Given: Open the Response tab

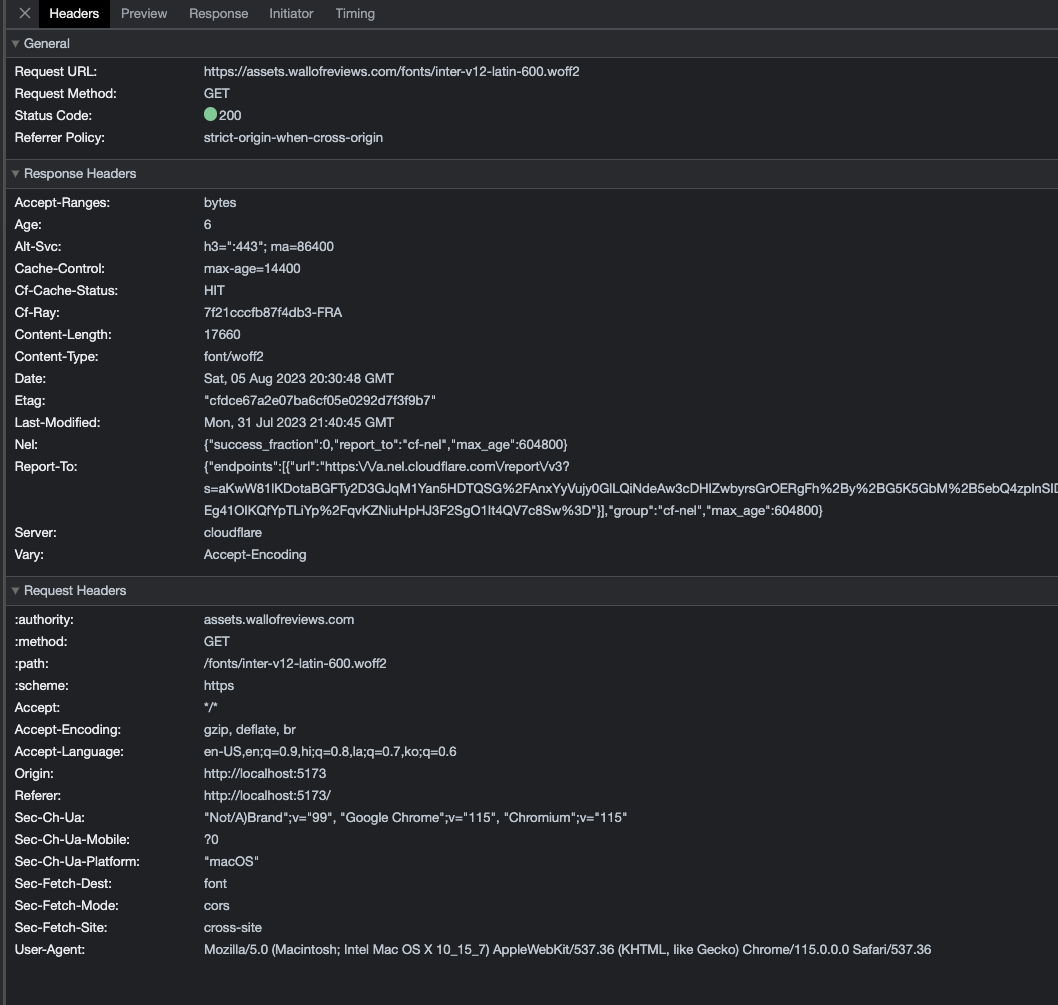Looking at the screenshot, I should click(218, 13).
